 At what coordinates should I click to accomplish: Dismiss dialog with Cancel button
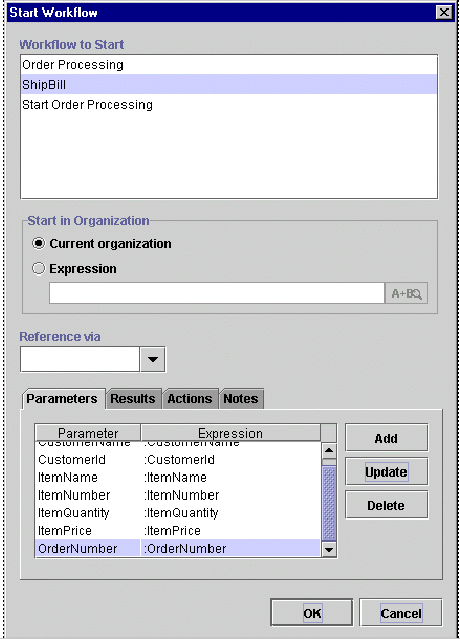tap(401, 613)
